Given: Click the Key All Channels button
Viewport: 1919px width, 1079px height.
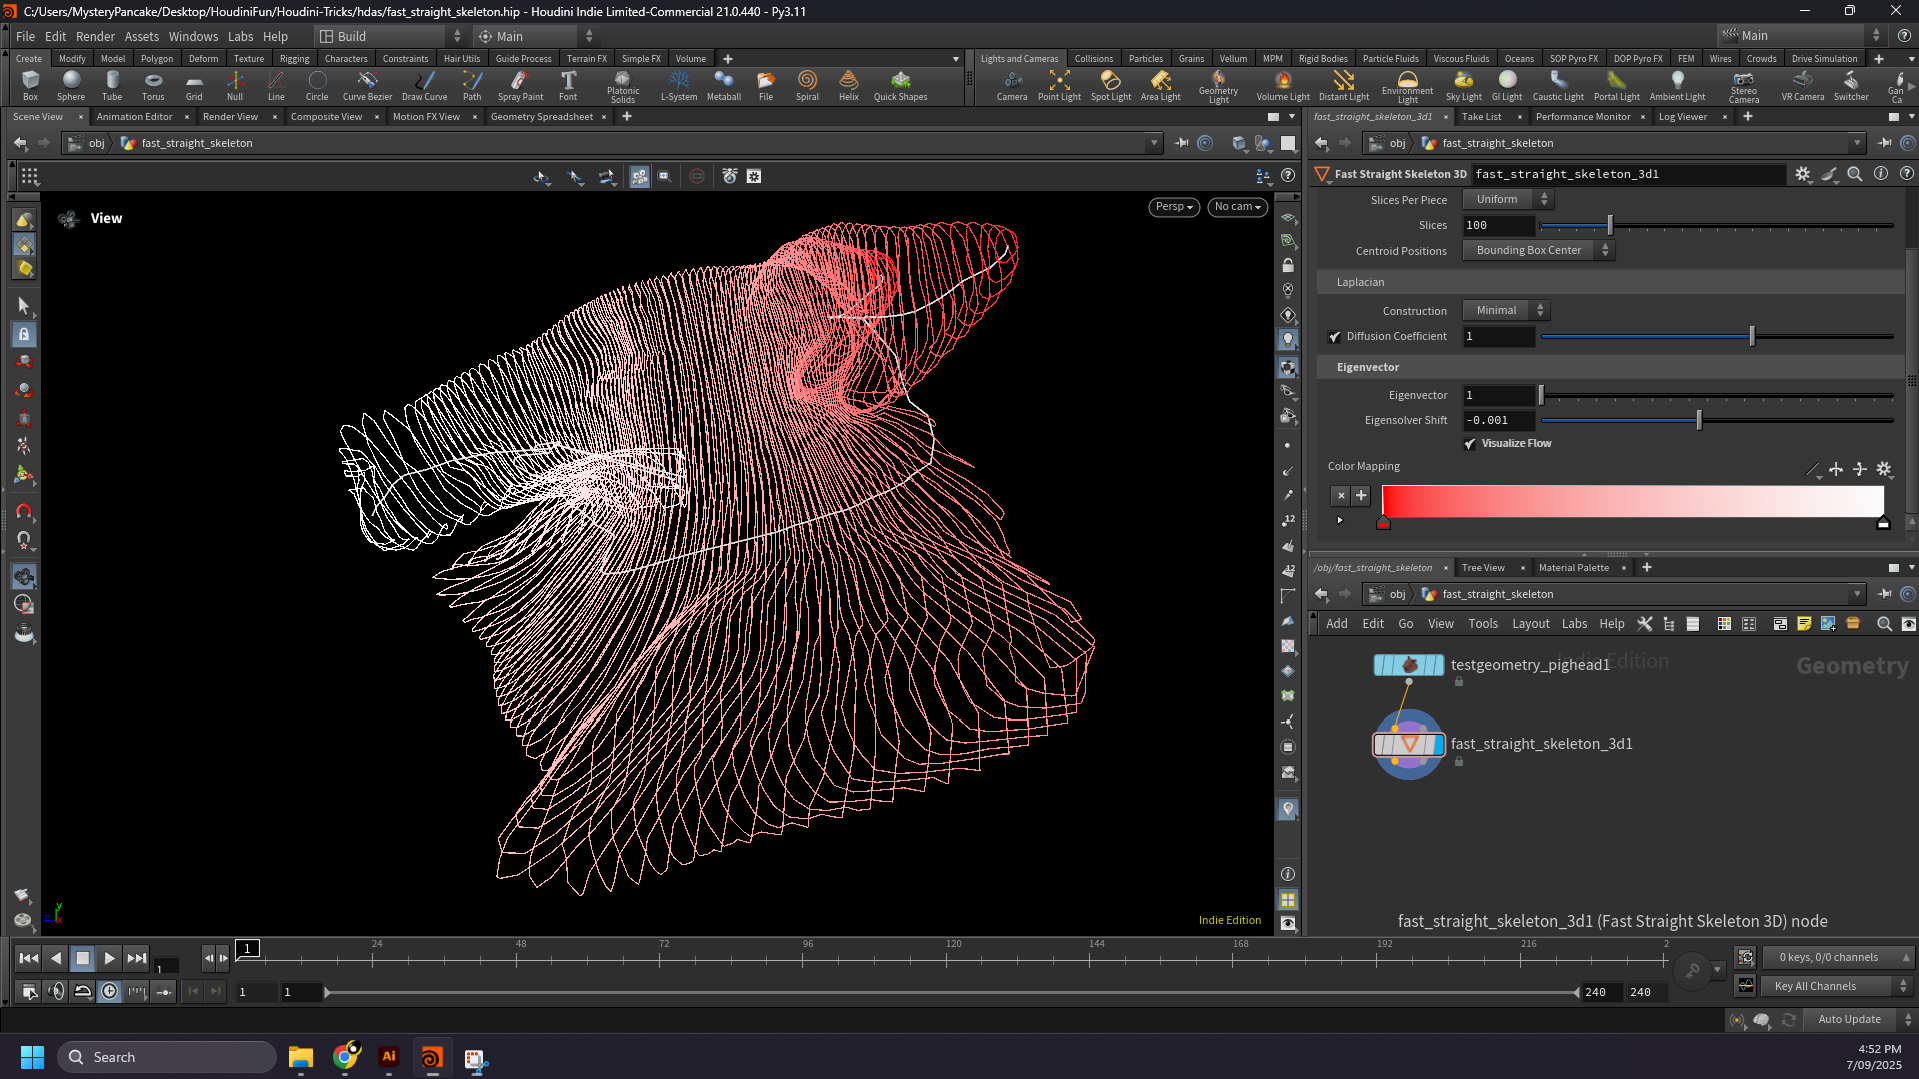Looking at the screenshot, I should 1830,985.
